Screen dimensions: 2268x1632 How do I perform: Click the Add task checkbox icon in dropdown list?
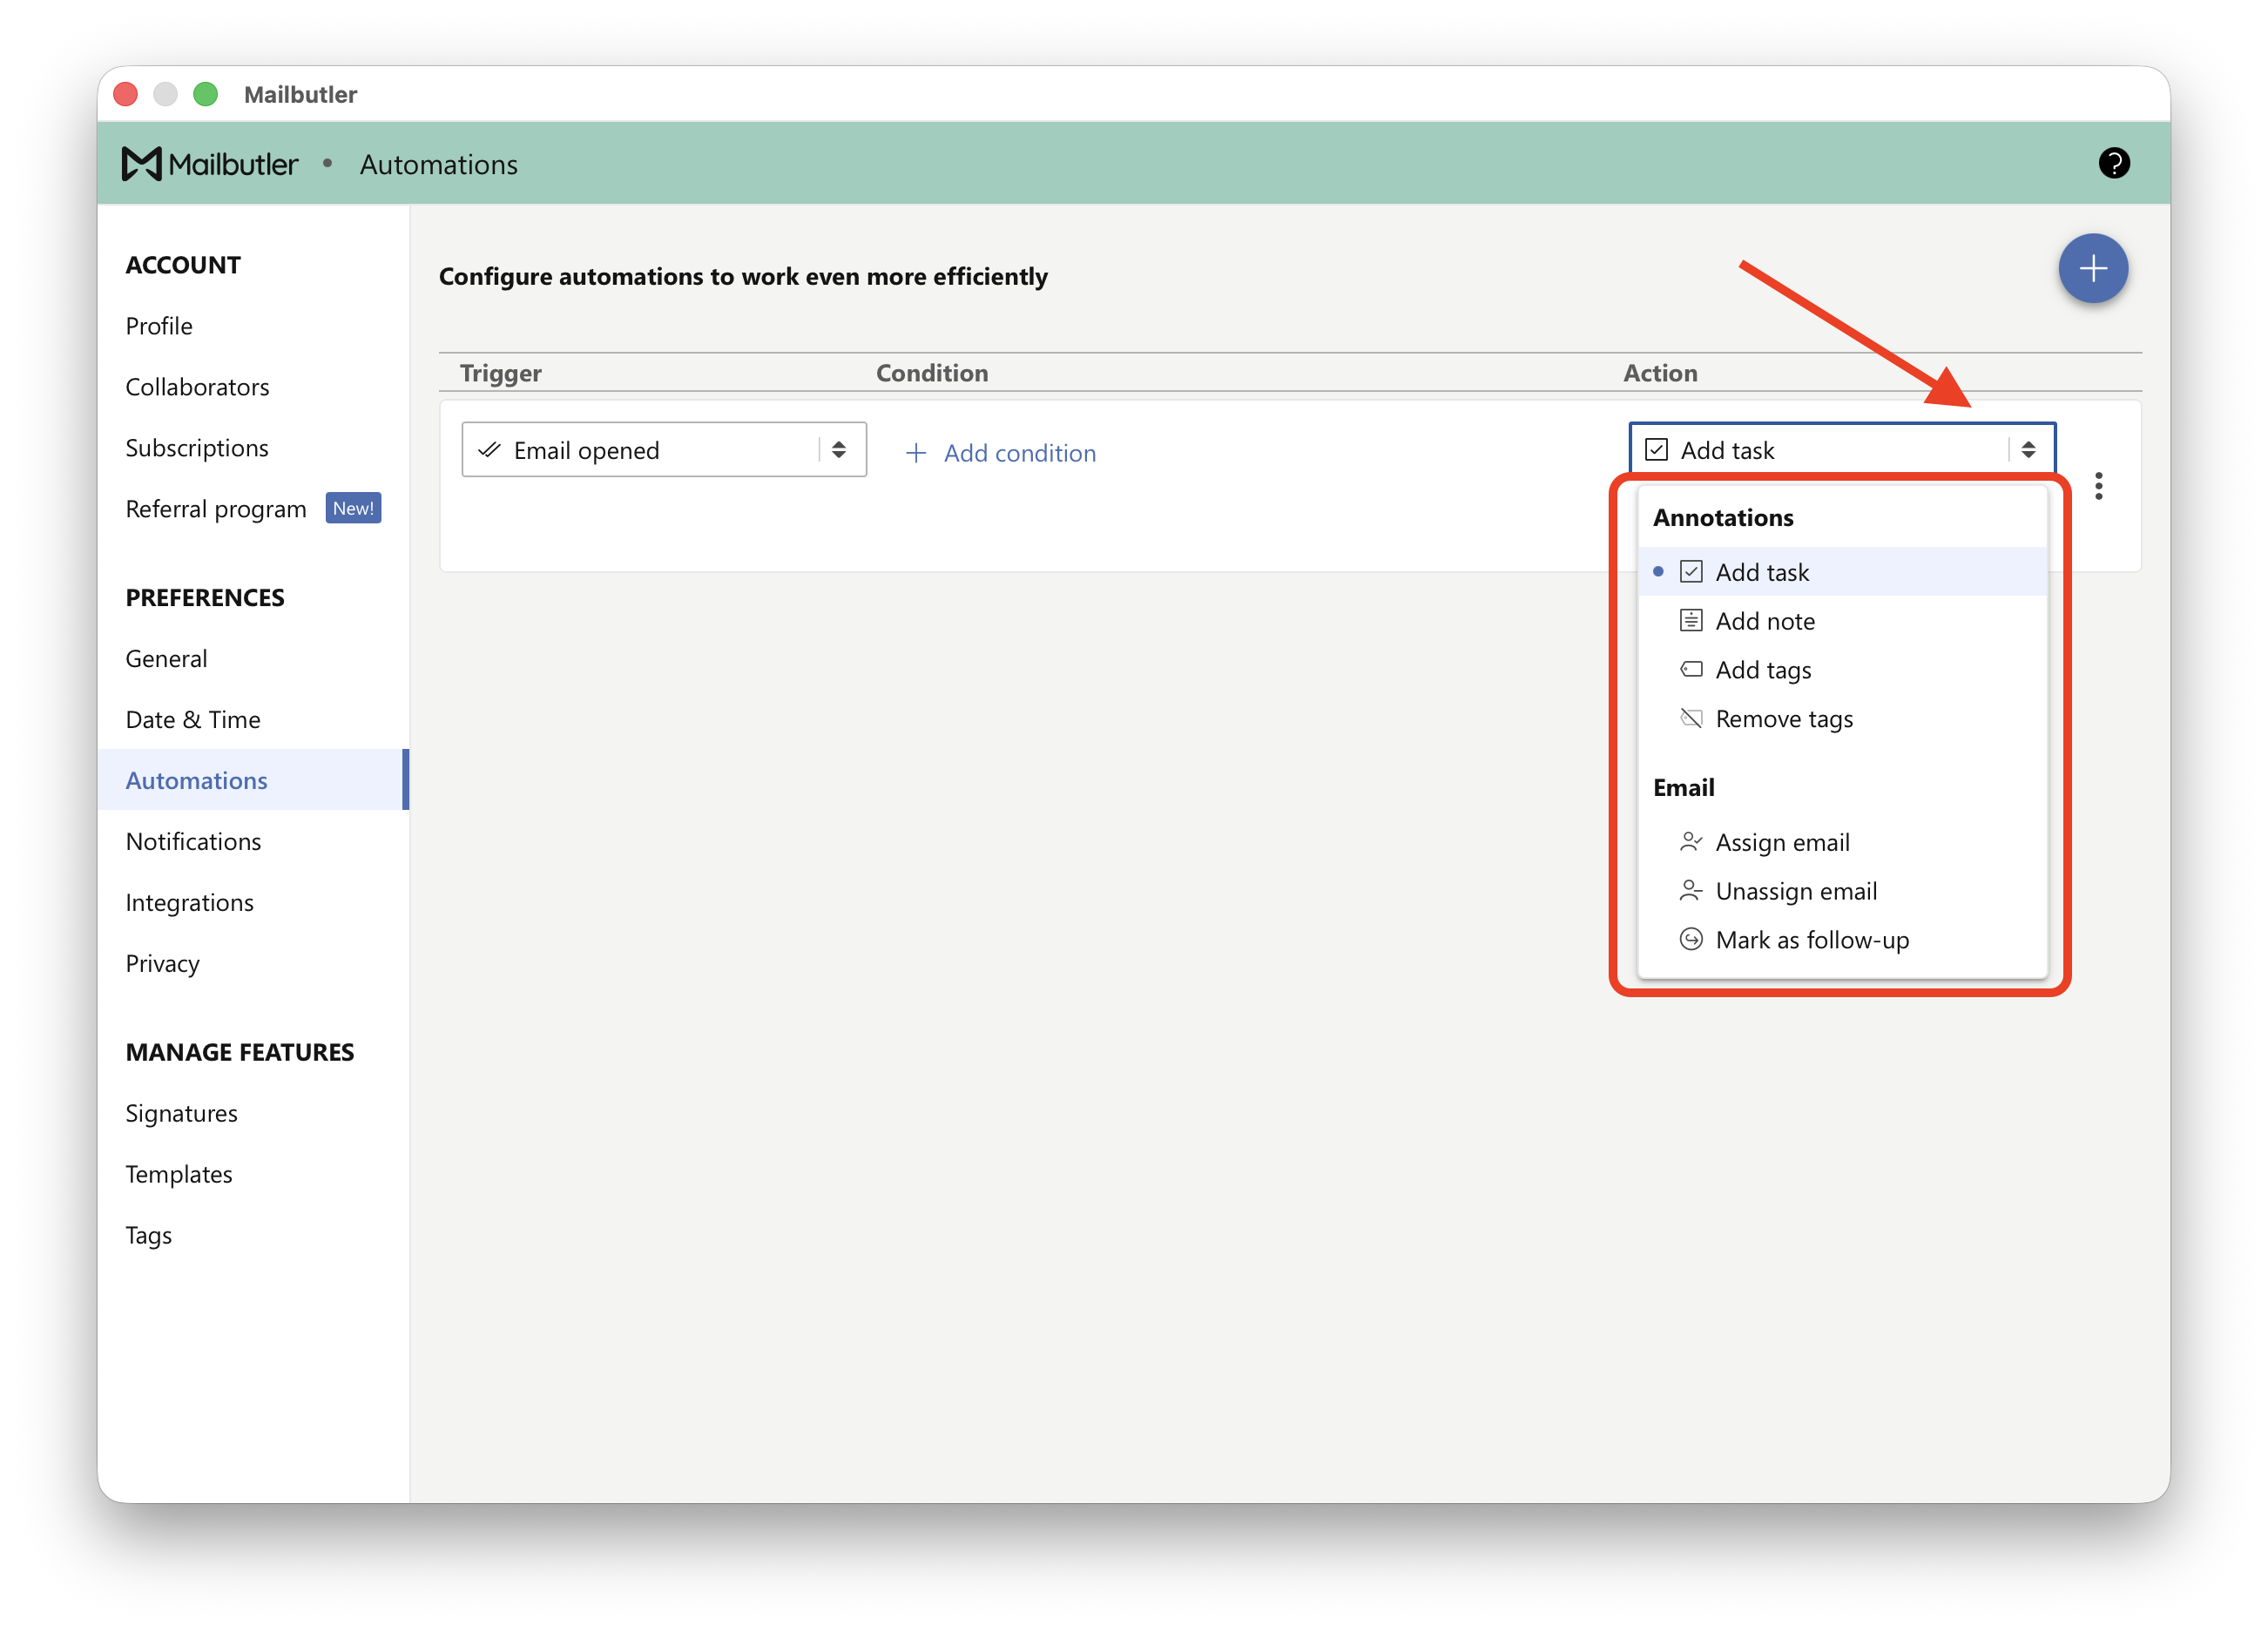coord(1690,572)
